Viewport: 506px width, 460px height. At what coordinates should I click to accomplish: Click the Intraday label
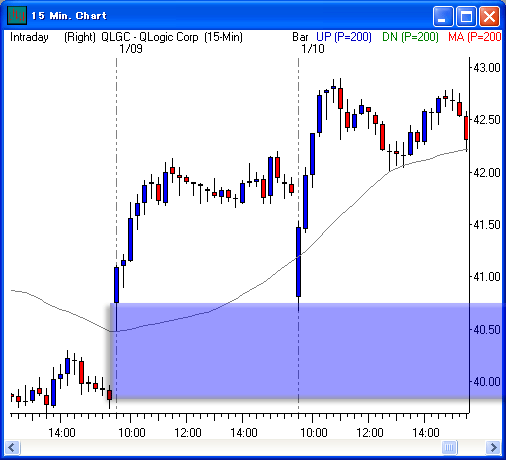pyautogui.click(x=29, y=37)
